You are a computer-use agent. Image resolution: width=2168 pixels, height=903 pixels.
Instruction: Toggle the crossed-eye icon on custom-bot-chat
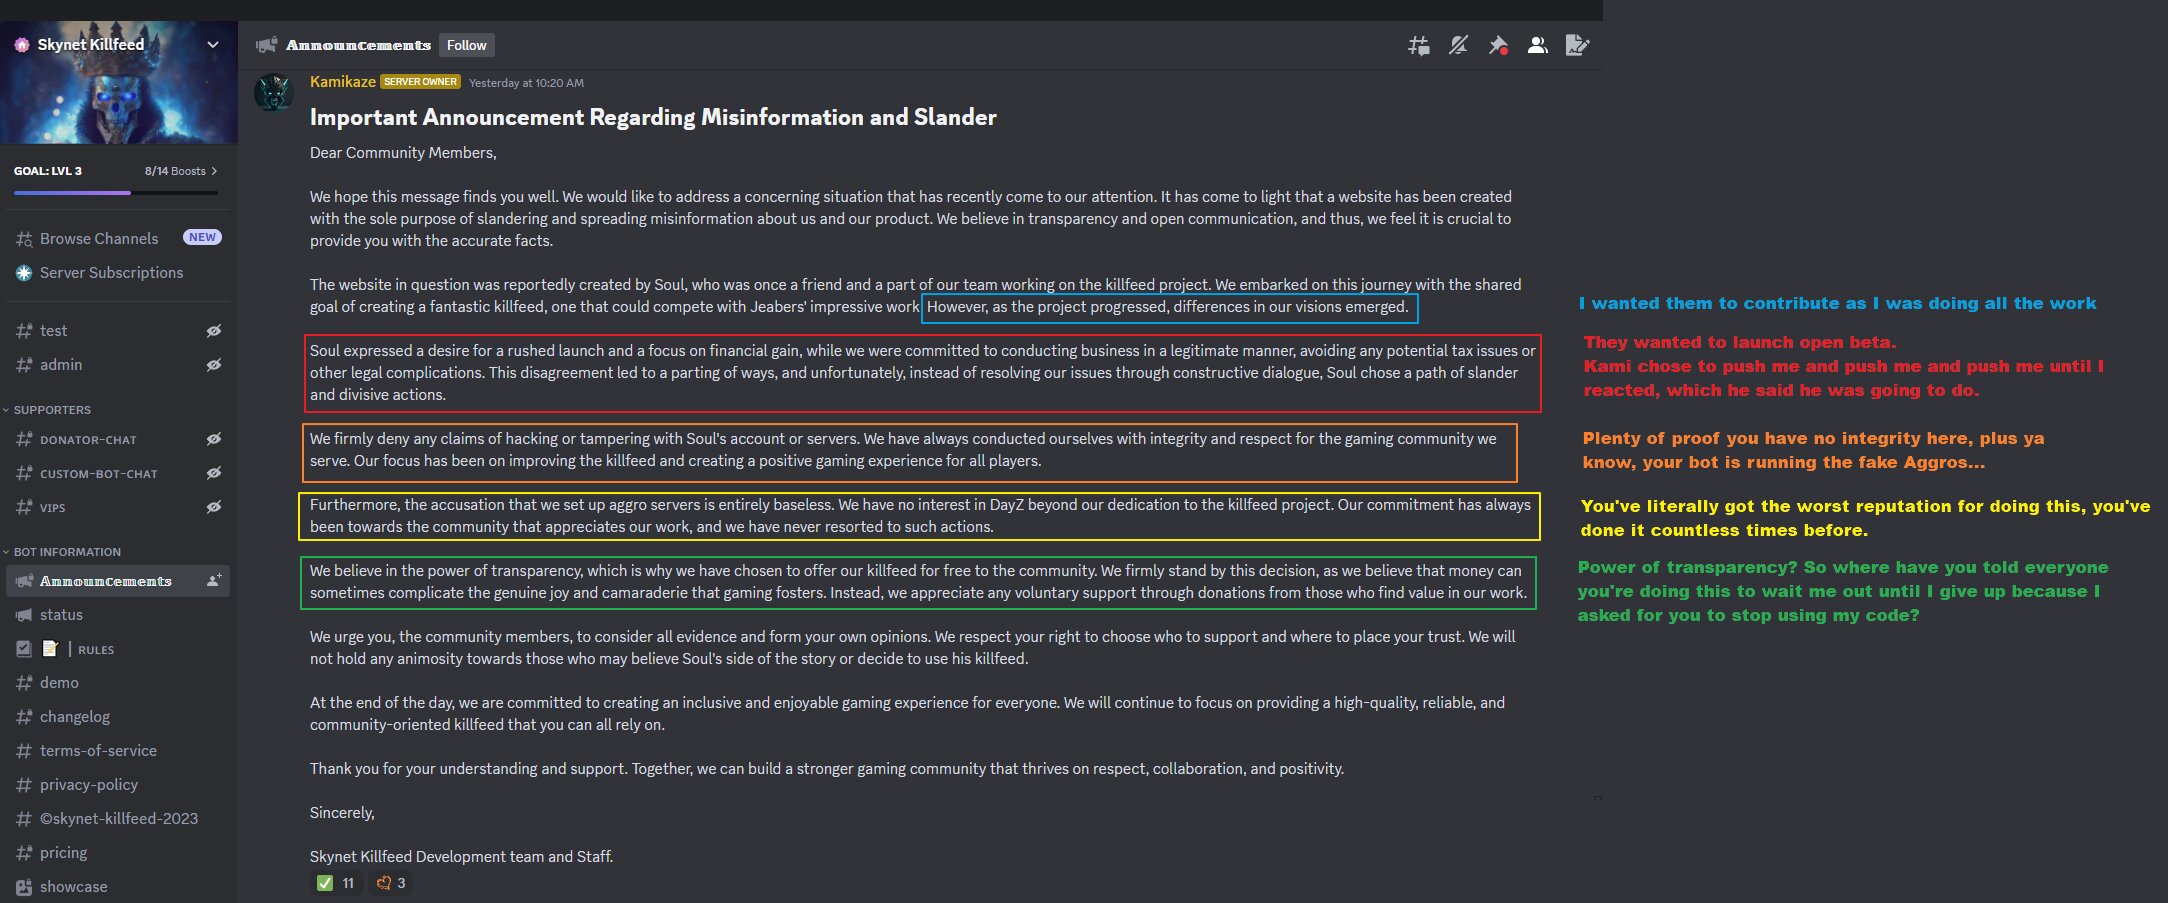click(x=213, y=473)
